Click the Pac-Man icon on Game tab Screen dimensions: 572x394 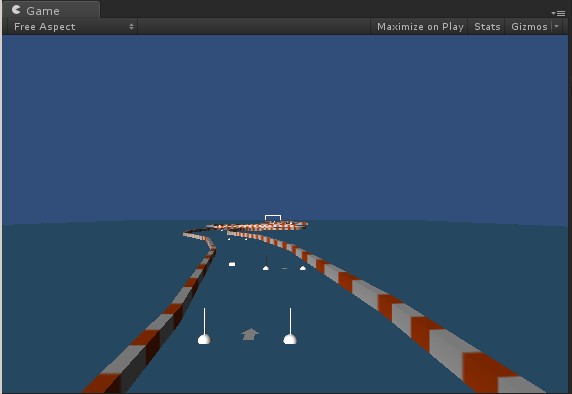[x=16, y=9]
